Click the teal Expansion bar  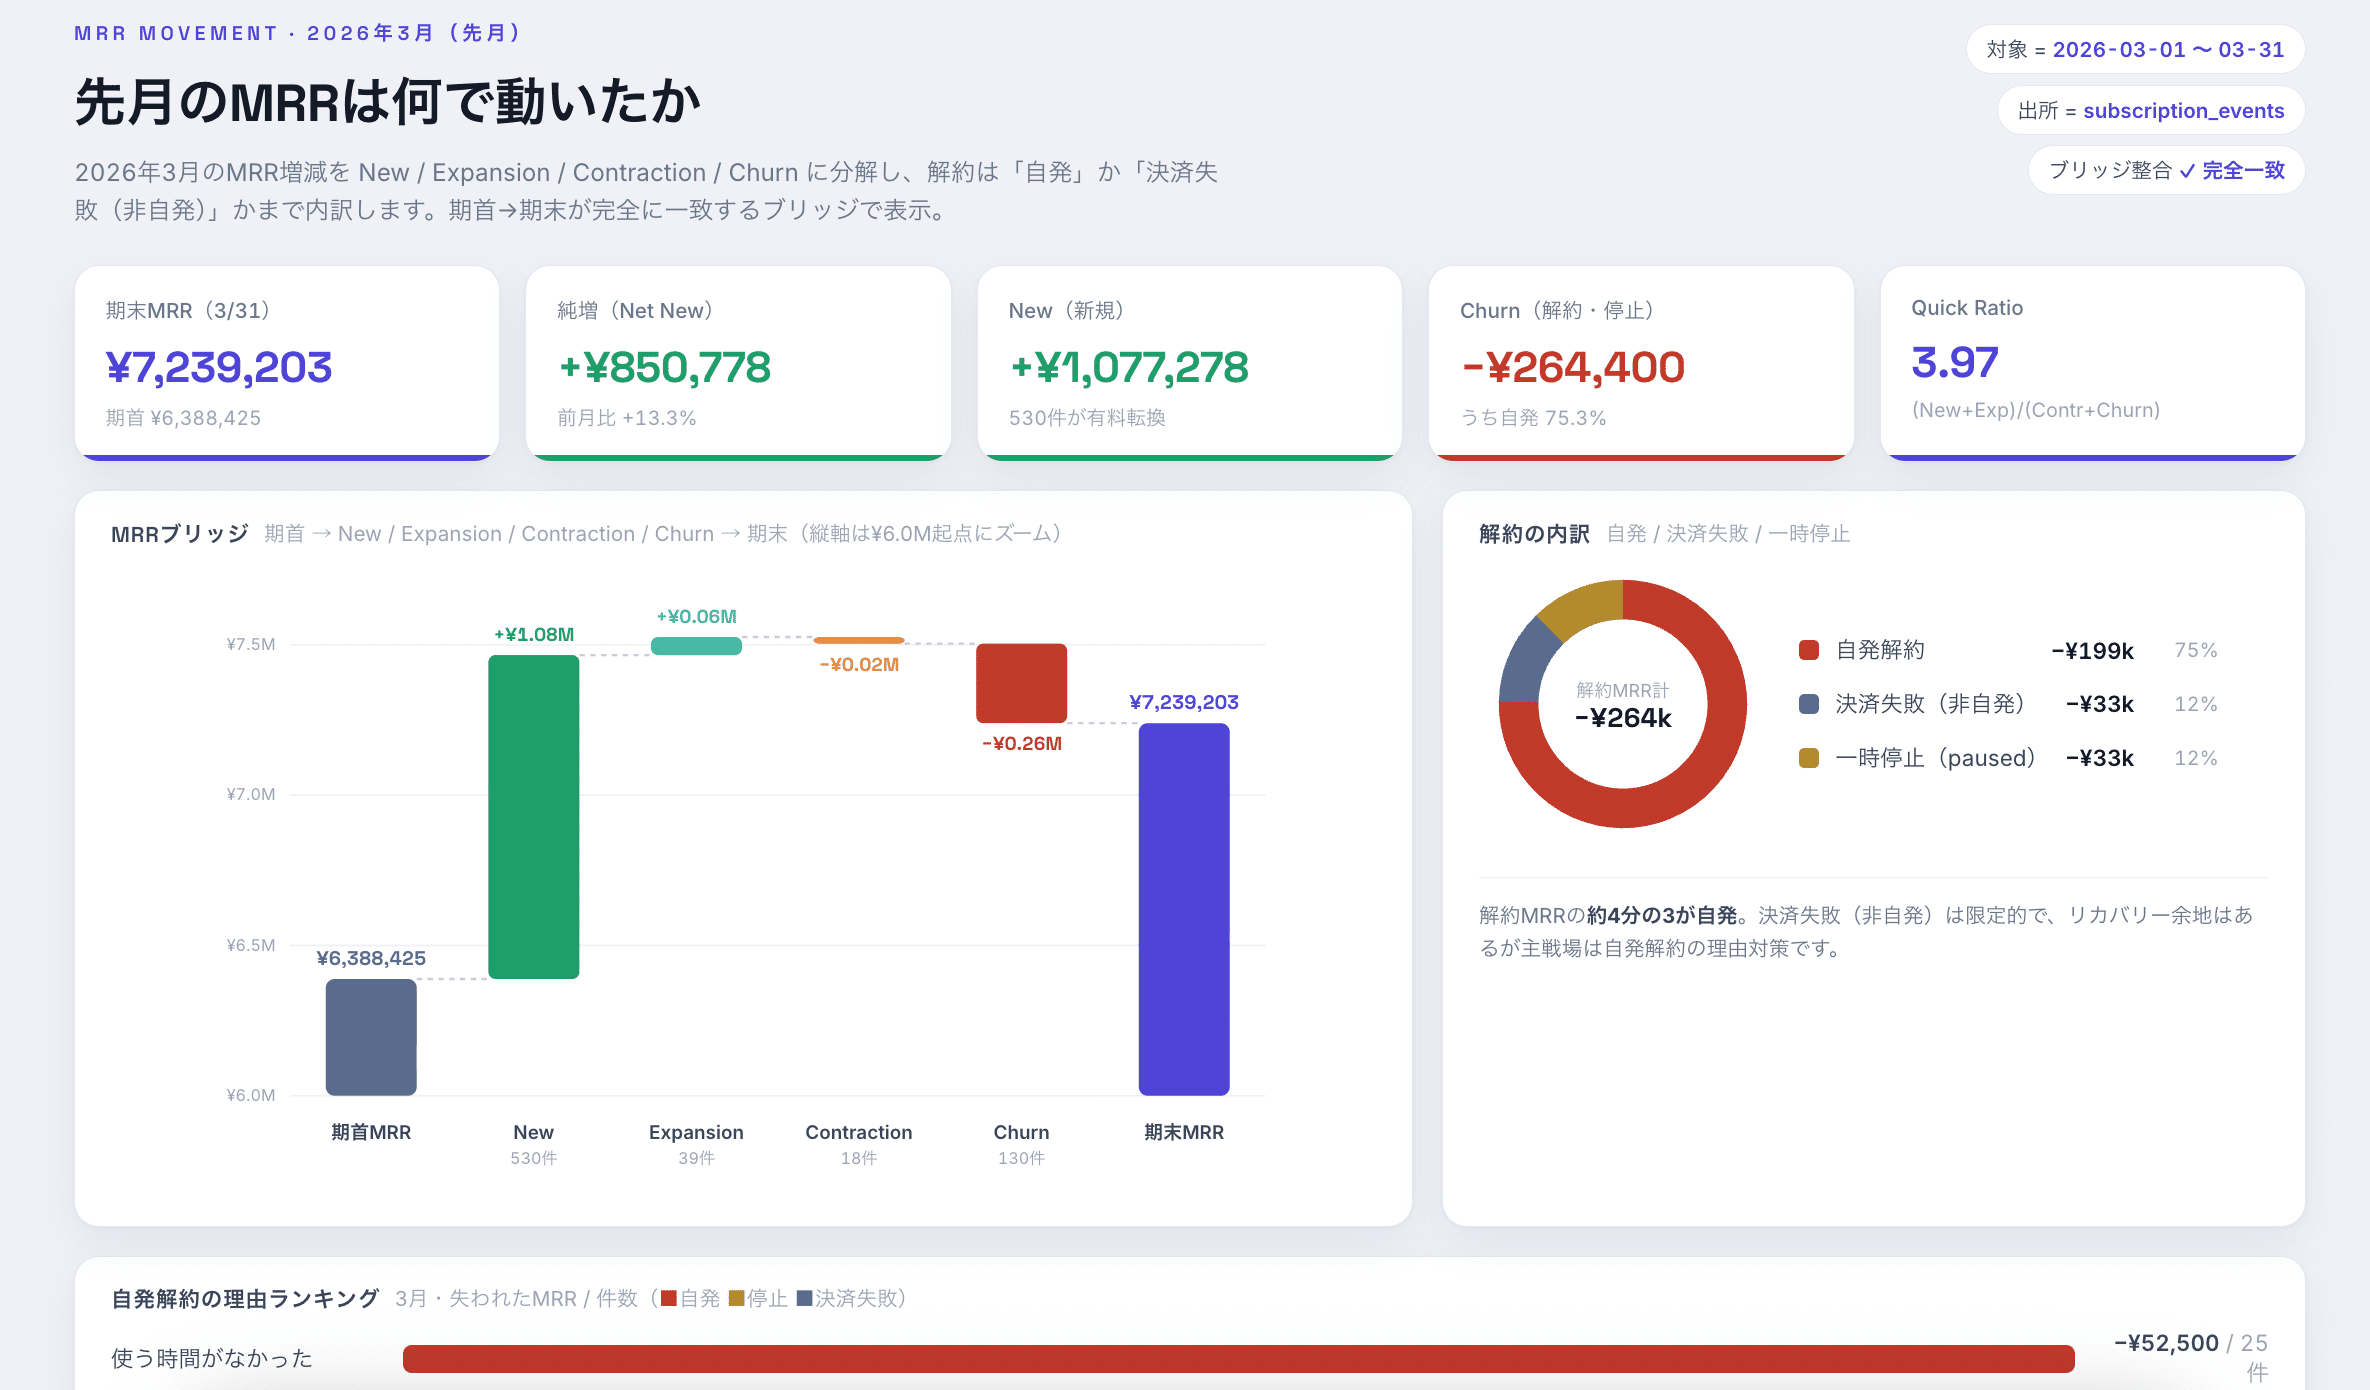pyautogui.click(x=696, y=646)
